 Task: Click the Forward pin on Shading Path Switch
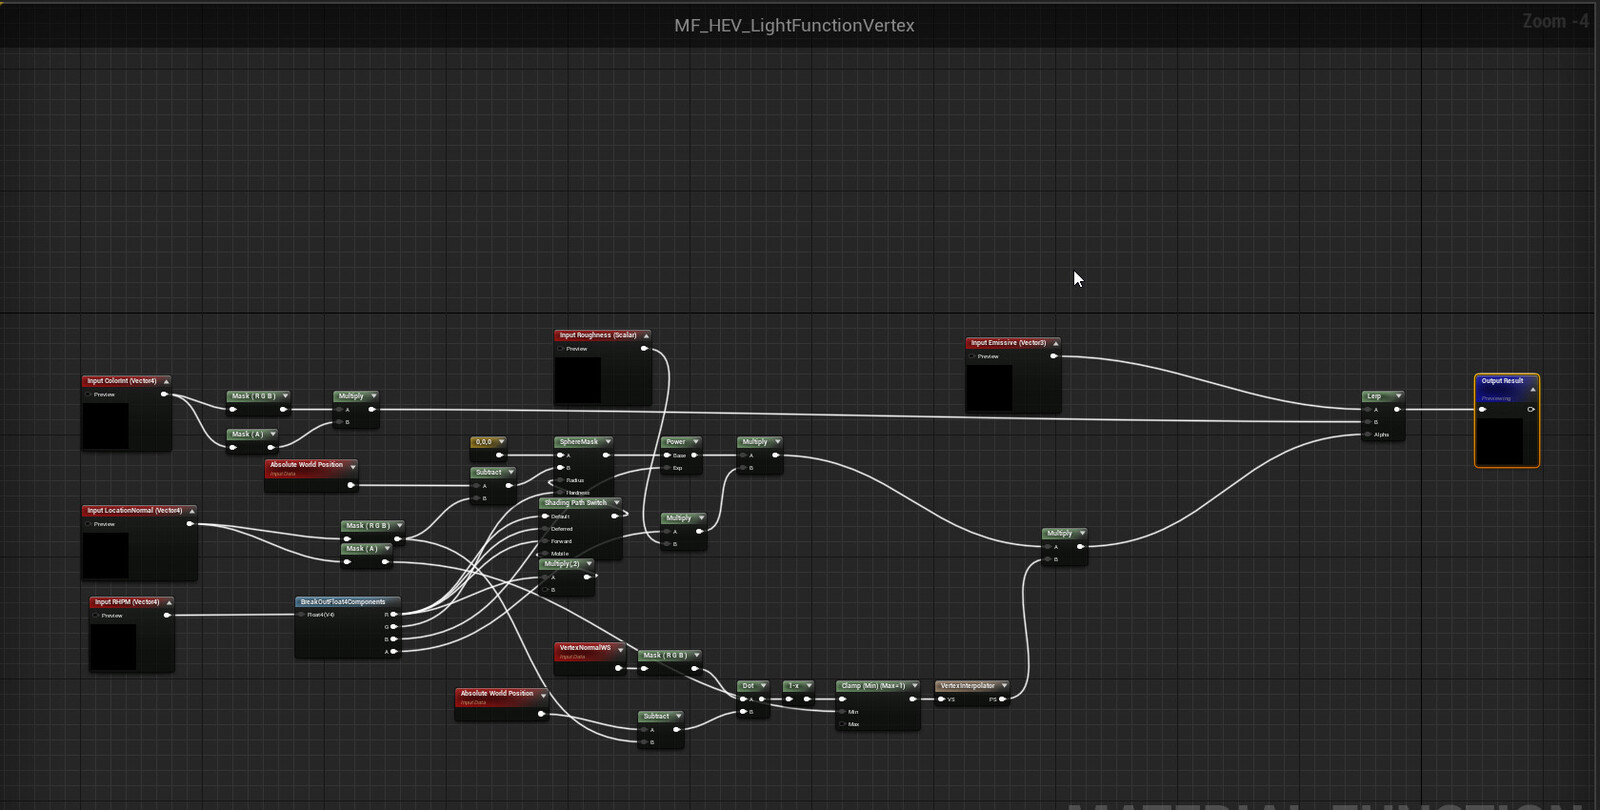(x=546, y=541)
